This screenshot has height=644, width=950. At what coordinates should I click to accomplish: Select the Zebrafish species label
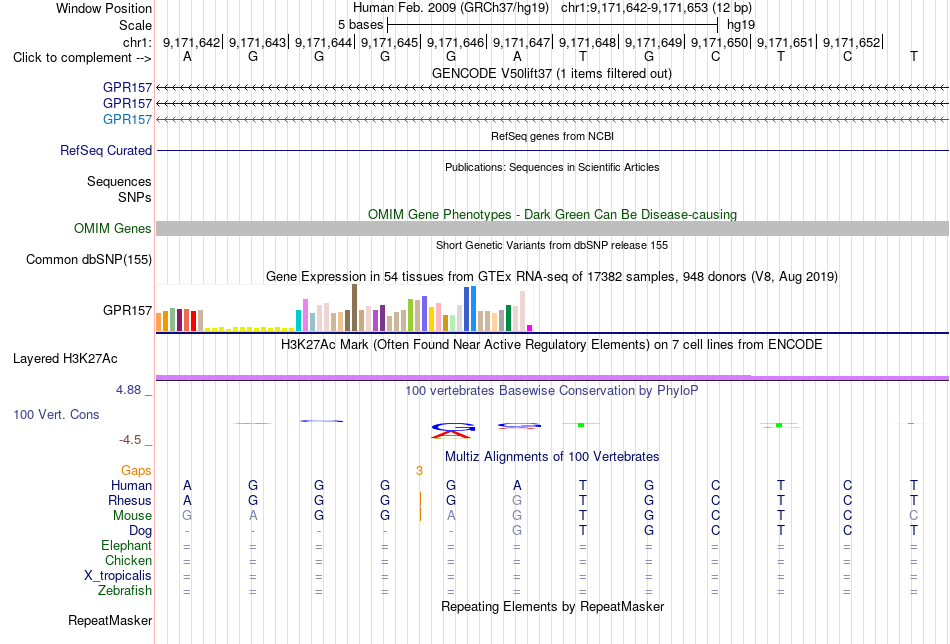pos(125,591)
